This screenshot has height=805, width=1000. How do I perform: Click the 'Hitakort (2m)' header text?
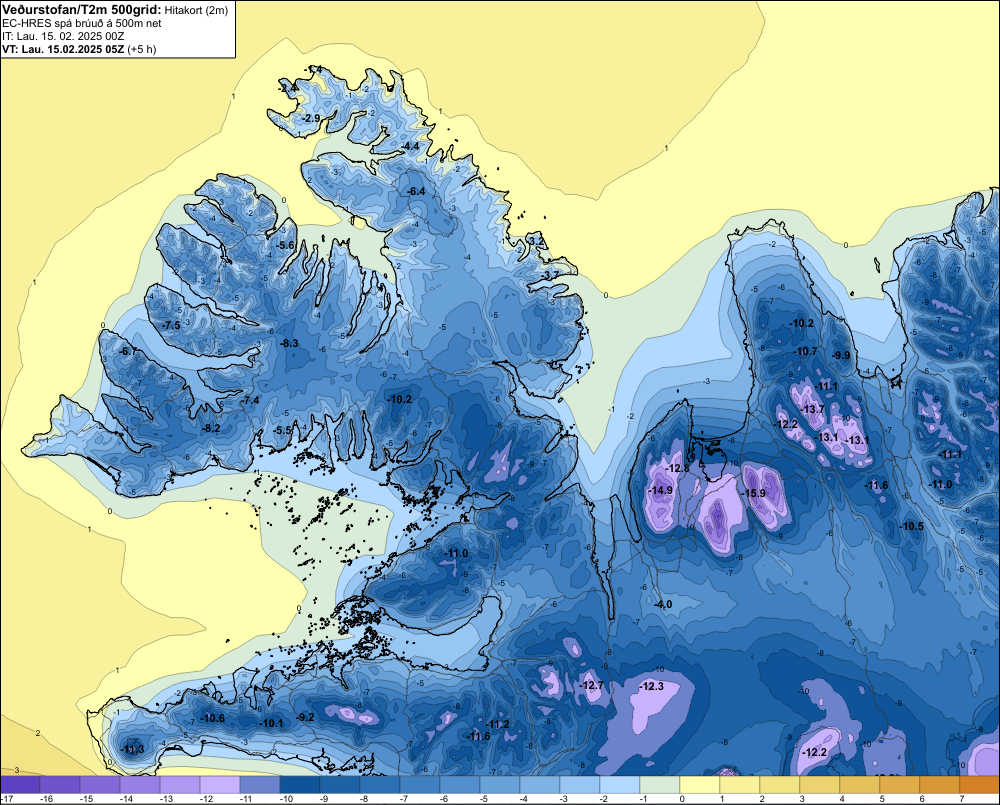point(195,10)
